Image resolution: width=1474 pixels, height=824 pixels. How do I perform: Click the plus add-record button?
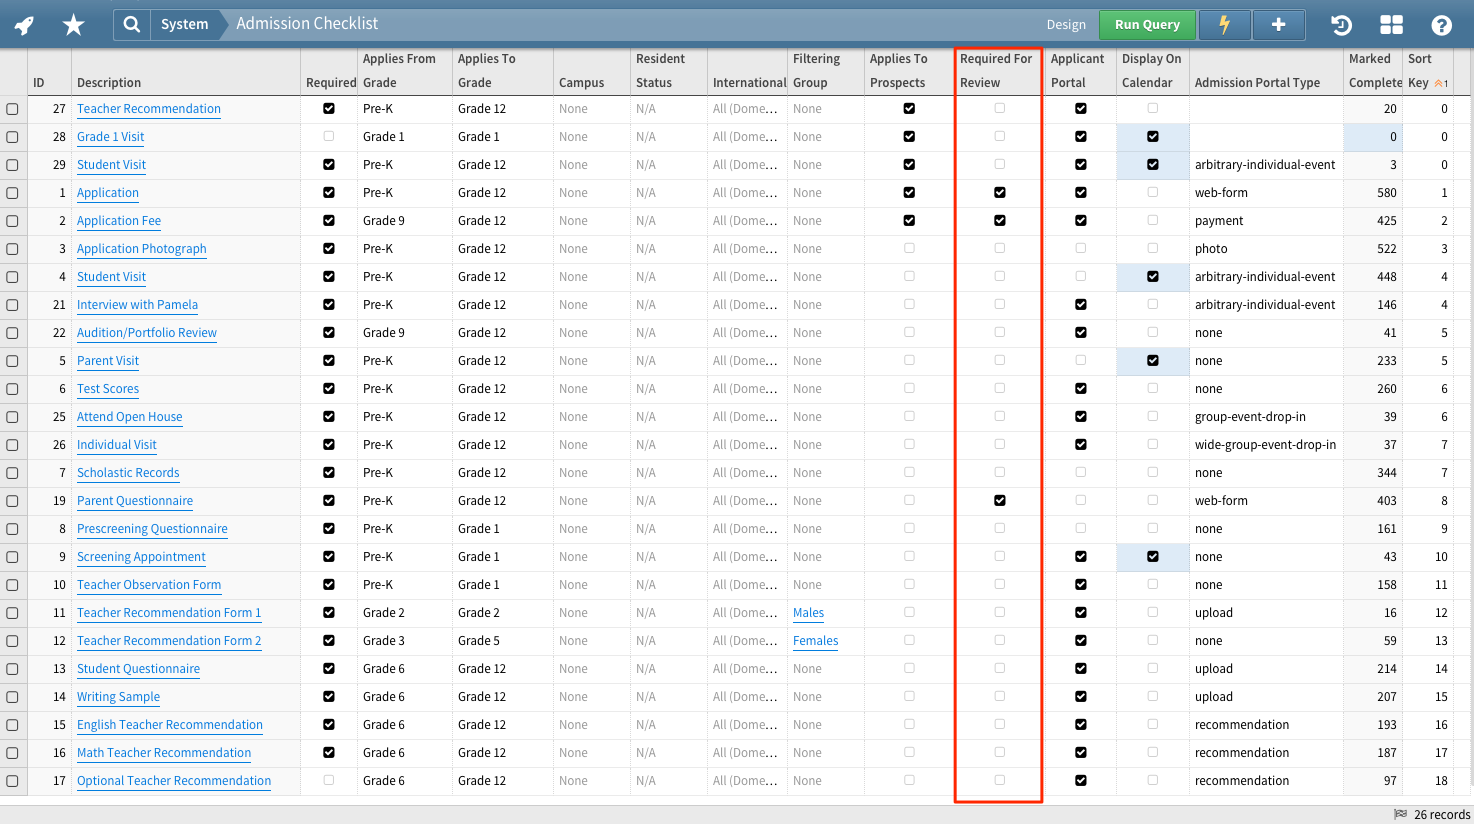[x=1278, y=24]
